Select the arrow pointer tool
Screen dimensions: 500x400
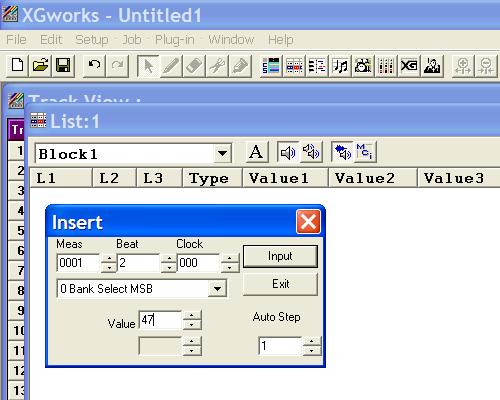click(148, 65)
